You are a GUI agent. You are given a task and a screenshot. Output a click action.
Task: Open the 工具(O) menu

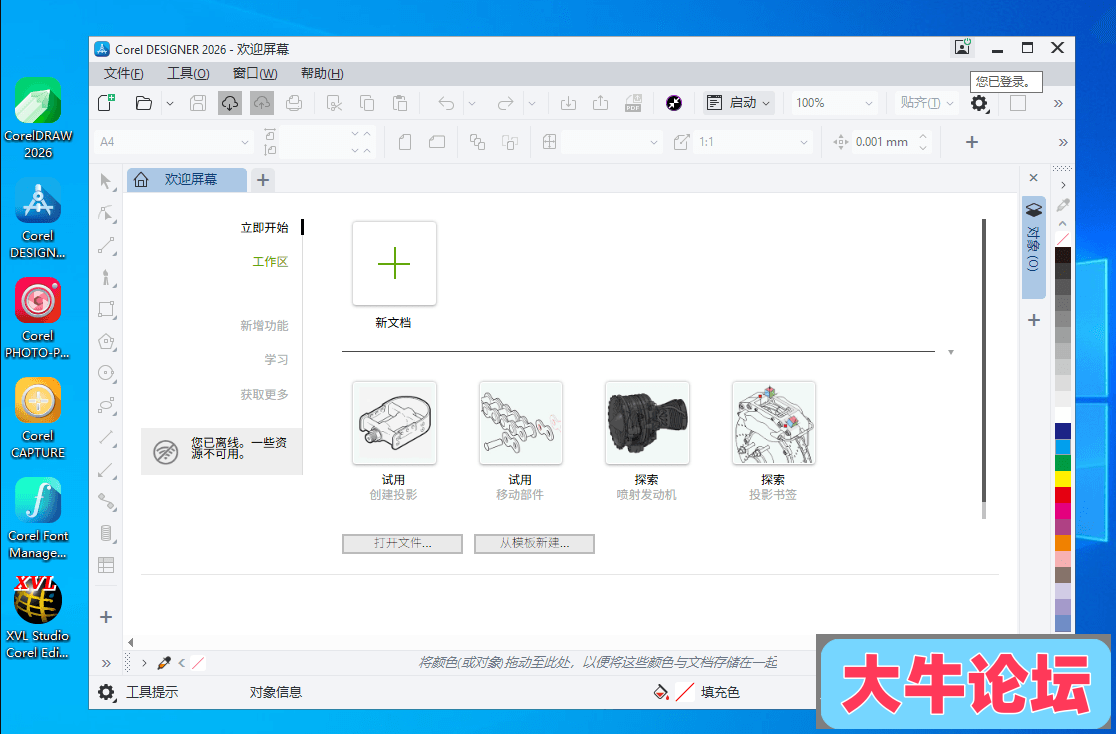click(188, 73)
